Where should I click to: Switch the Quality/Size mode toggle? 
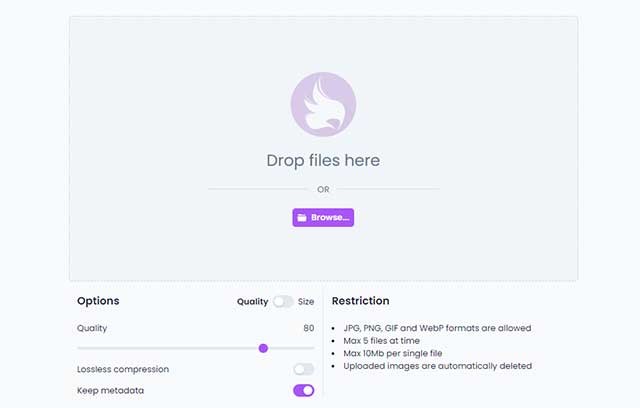(x=283, y=301)
